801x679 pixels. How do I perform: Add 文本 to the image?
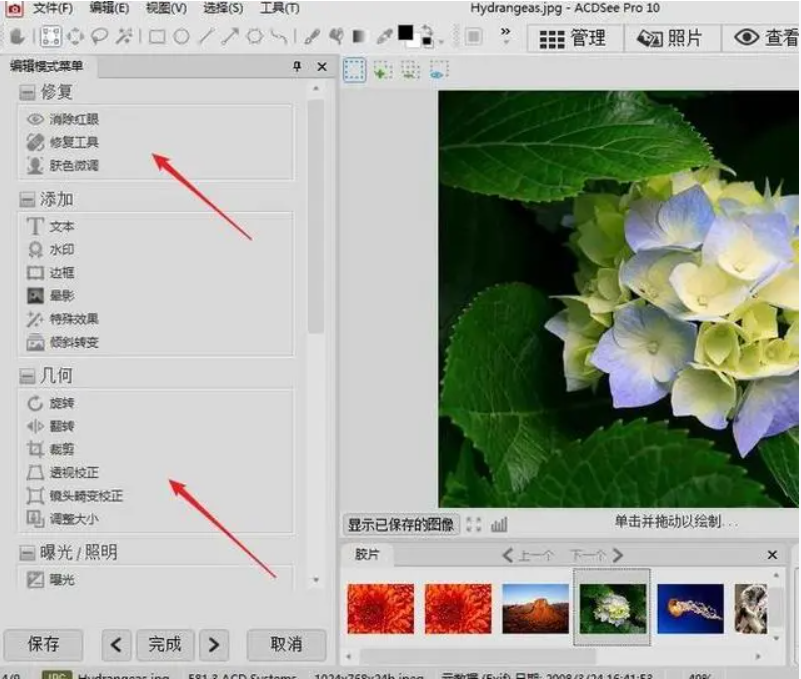[51, 226]
